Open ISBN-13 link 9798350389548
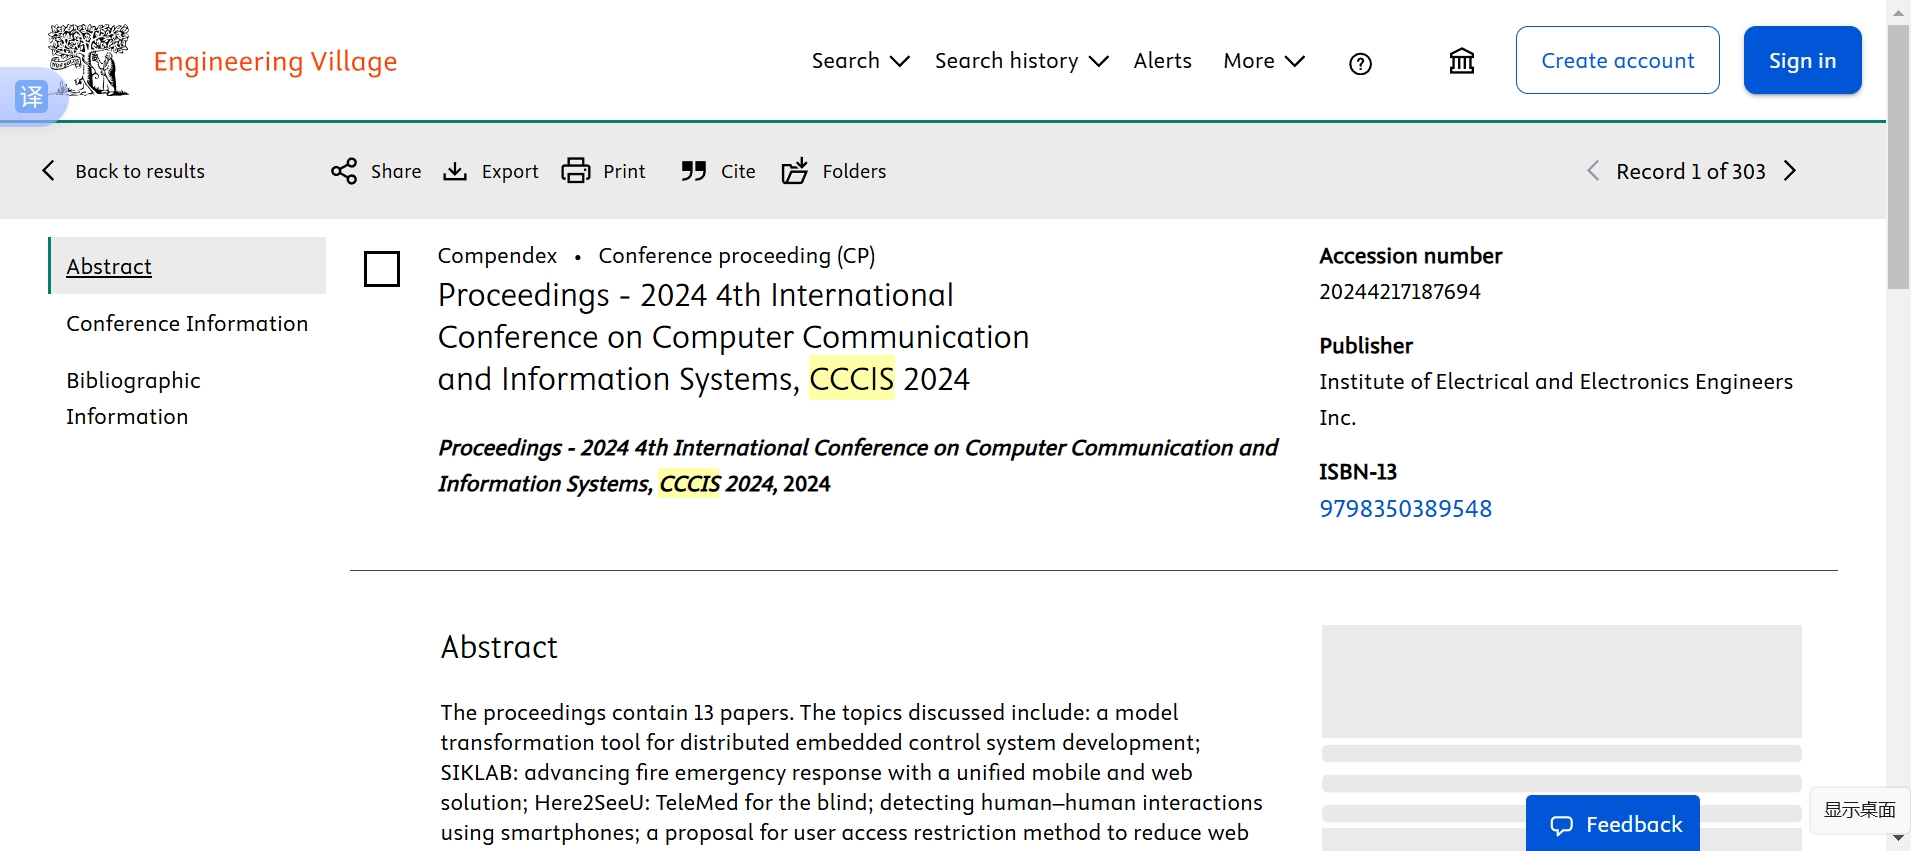 [x=1405, y=509]
